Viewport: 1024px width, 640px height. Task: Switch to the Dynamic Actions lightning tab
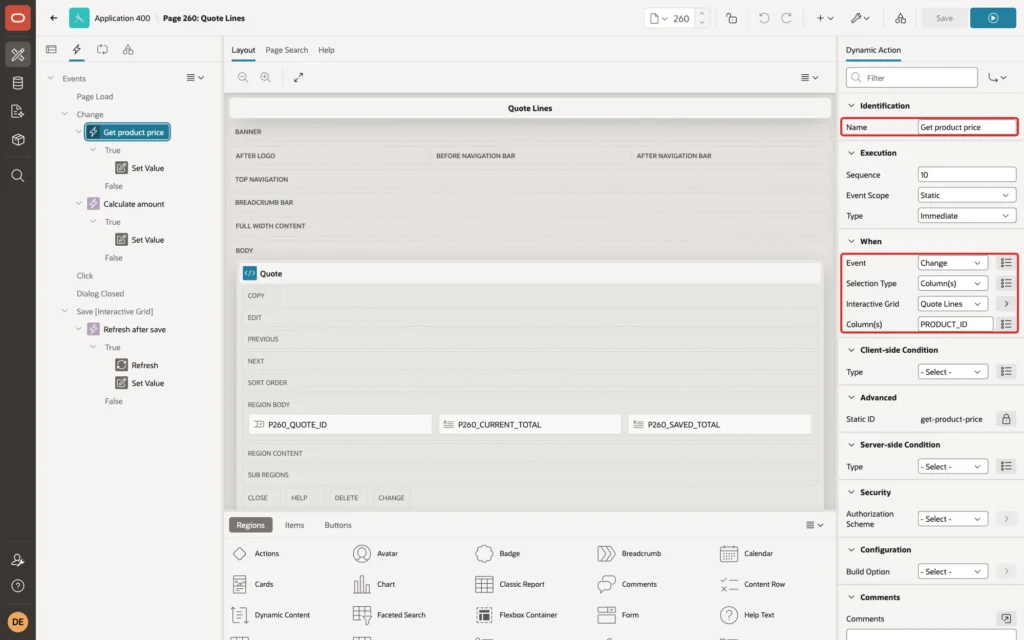click(x=76, y=50)
